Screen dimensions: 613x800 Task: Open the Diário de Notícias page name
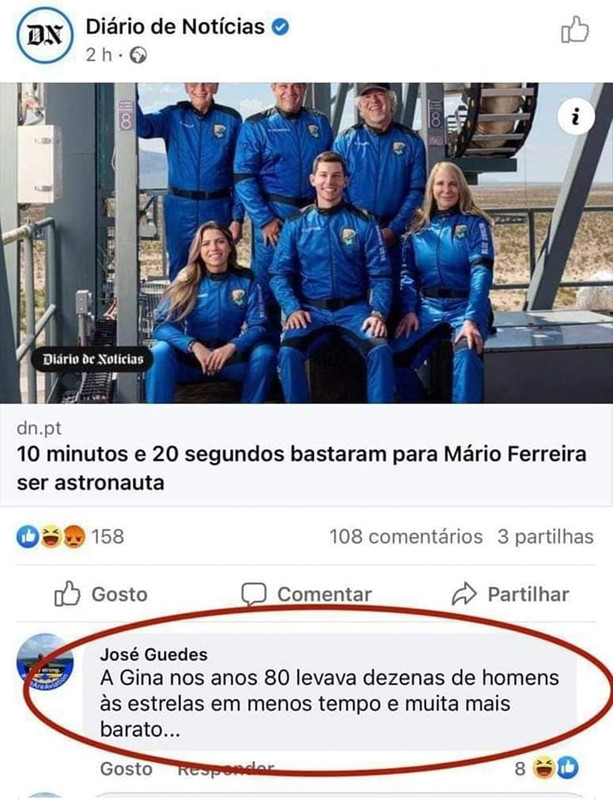tap(175, 27)
